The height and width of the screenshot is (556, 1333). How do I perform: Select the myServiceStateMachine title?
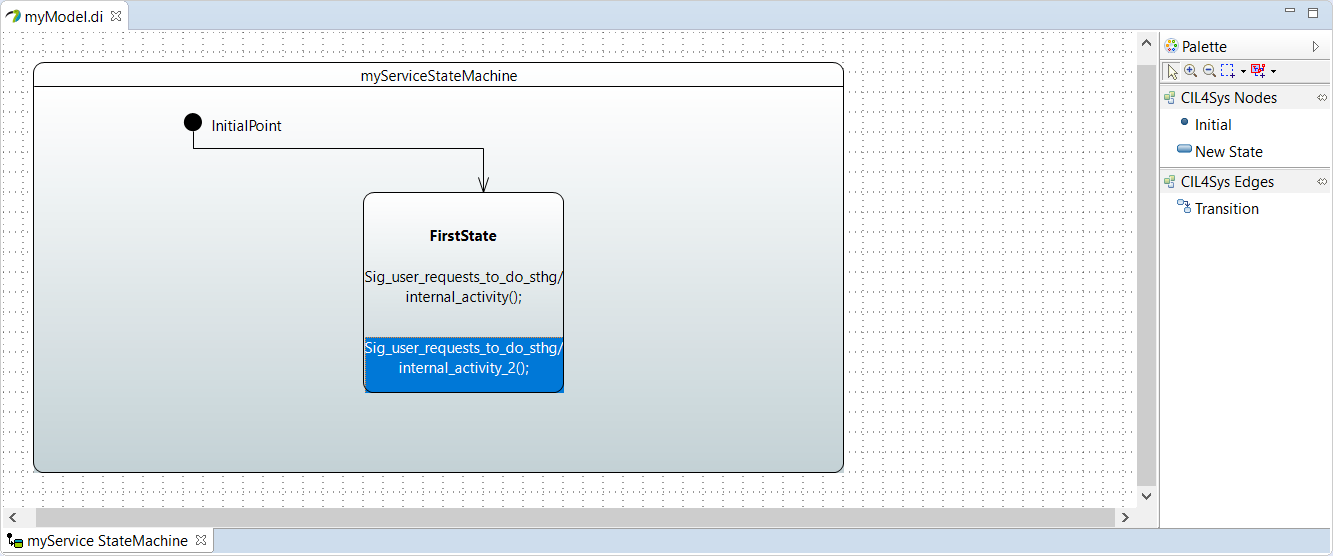tap(439, 75)
